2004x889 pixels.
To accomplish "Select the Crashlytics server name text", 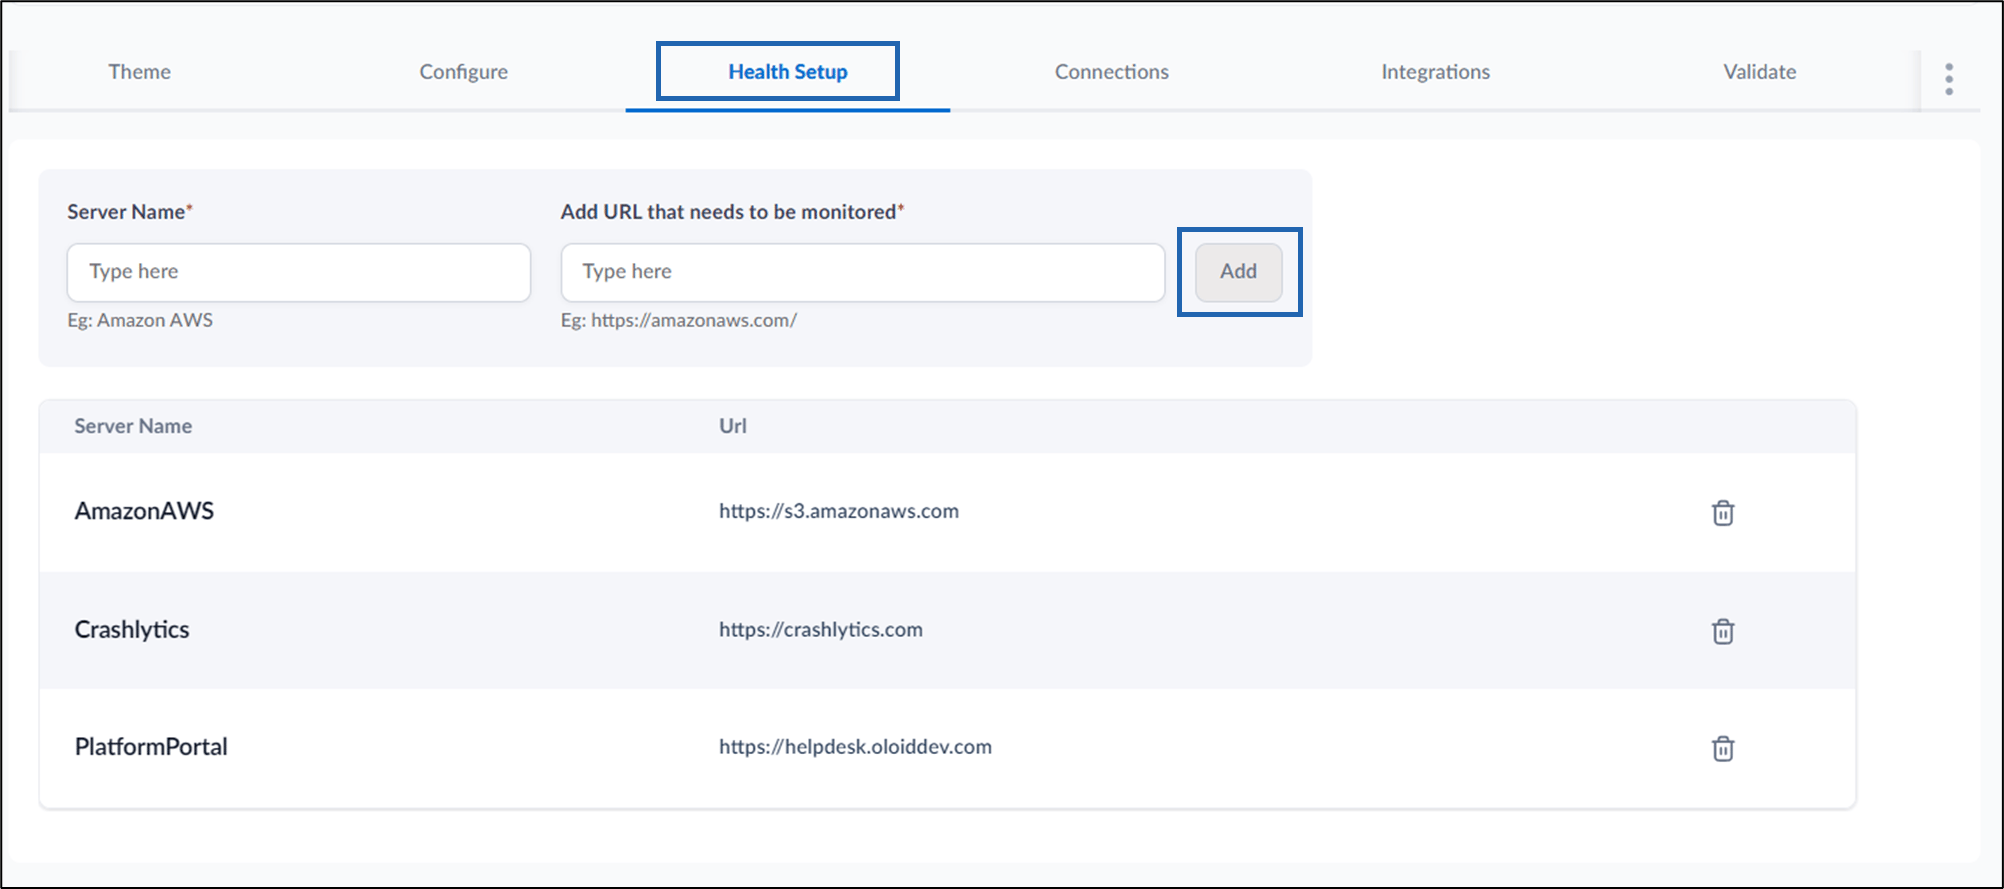I will tap(132, 629).
